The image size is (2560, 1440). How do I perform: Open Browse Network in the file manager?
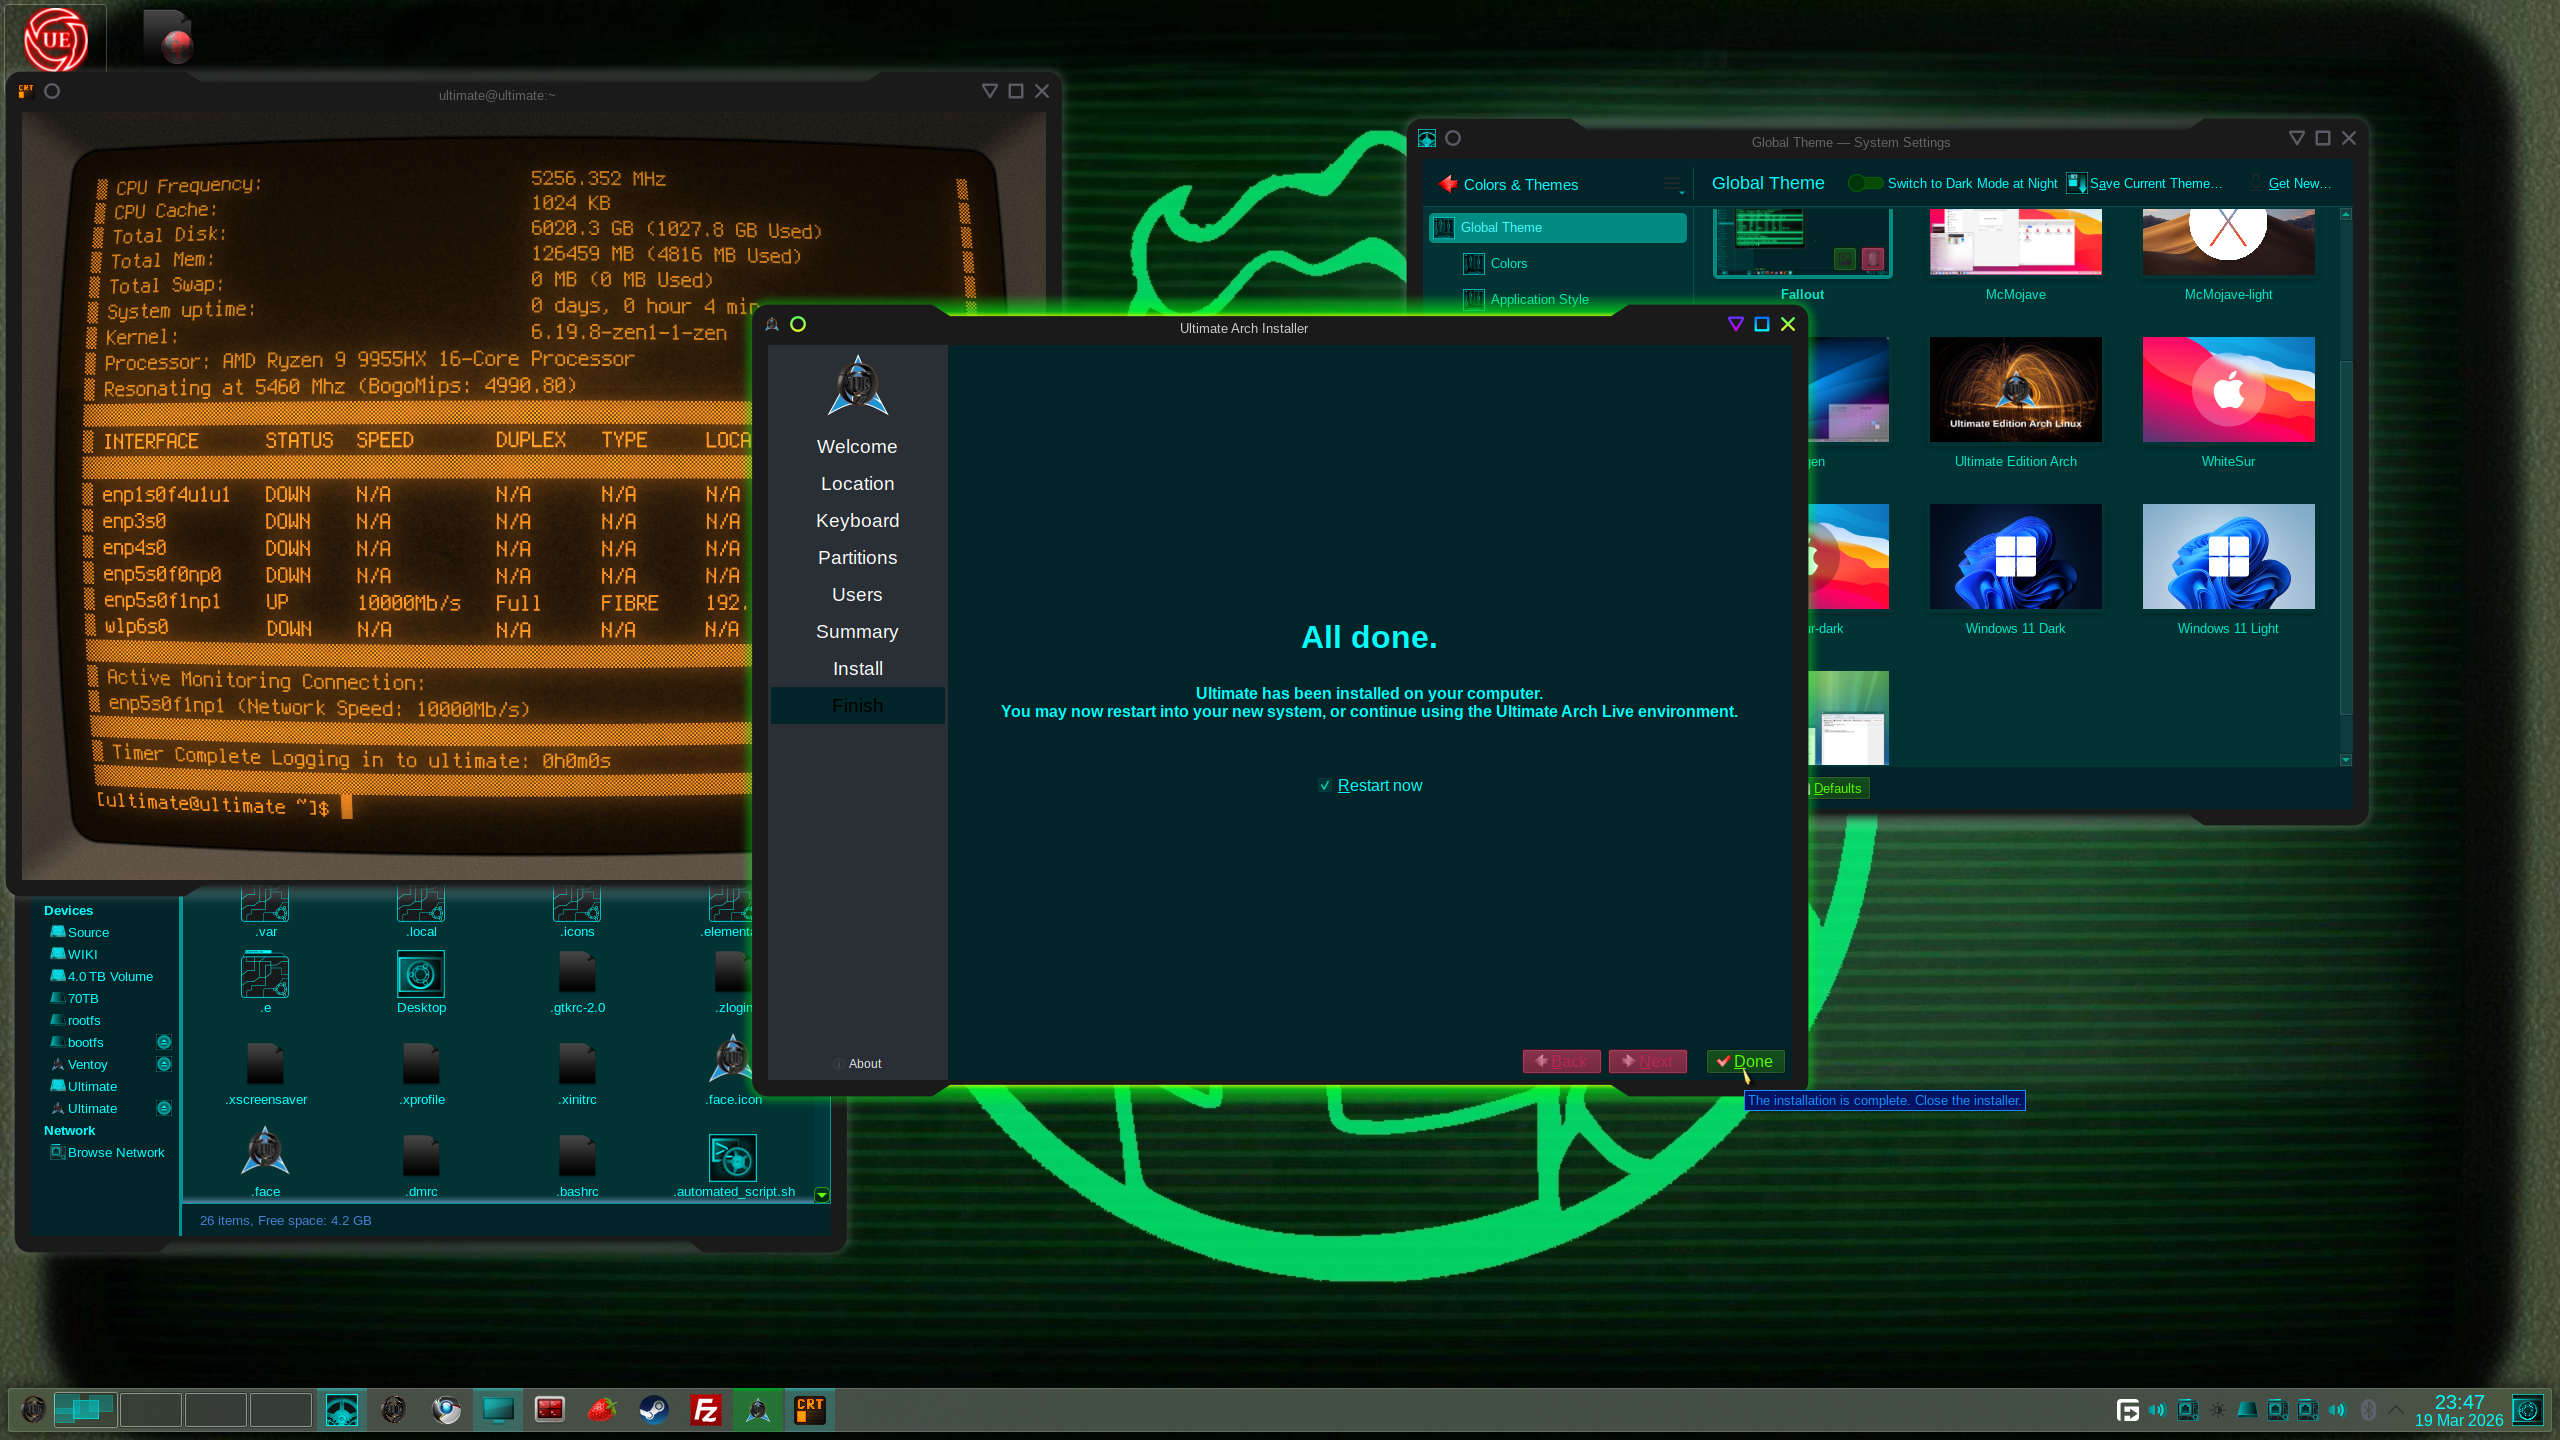[107, 1152]
